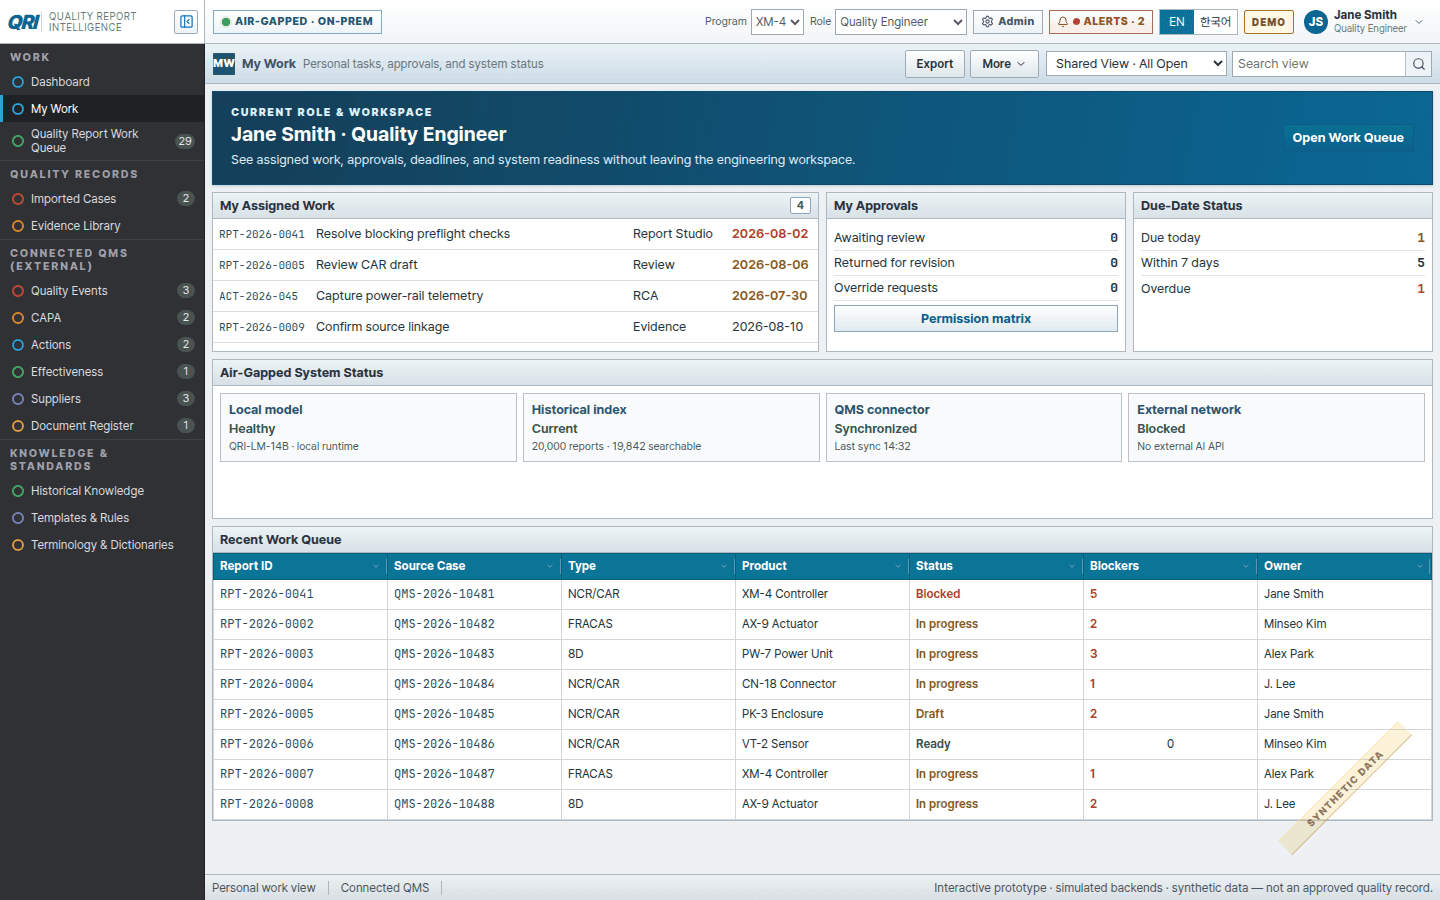Go to Quality Report Work Queue

point(102,141)
